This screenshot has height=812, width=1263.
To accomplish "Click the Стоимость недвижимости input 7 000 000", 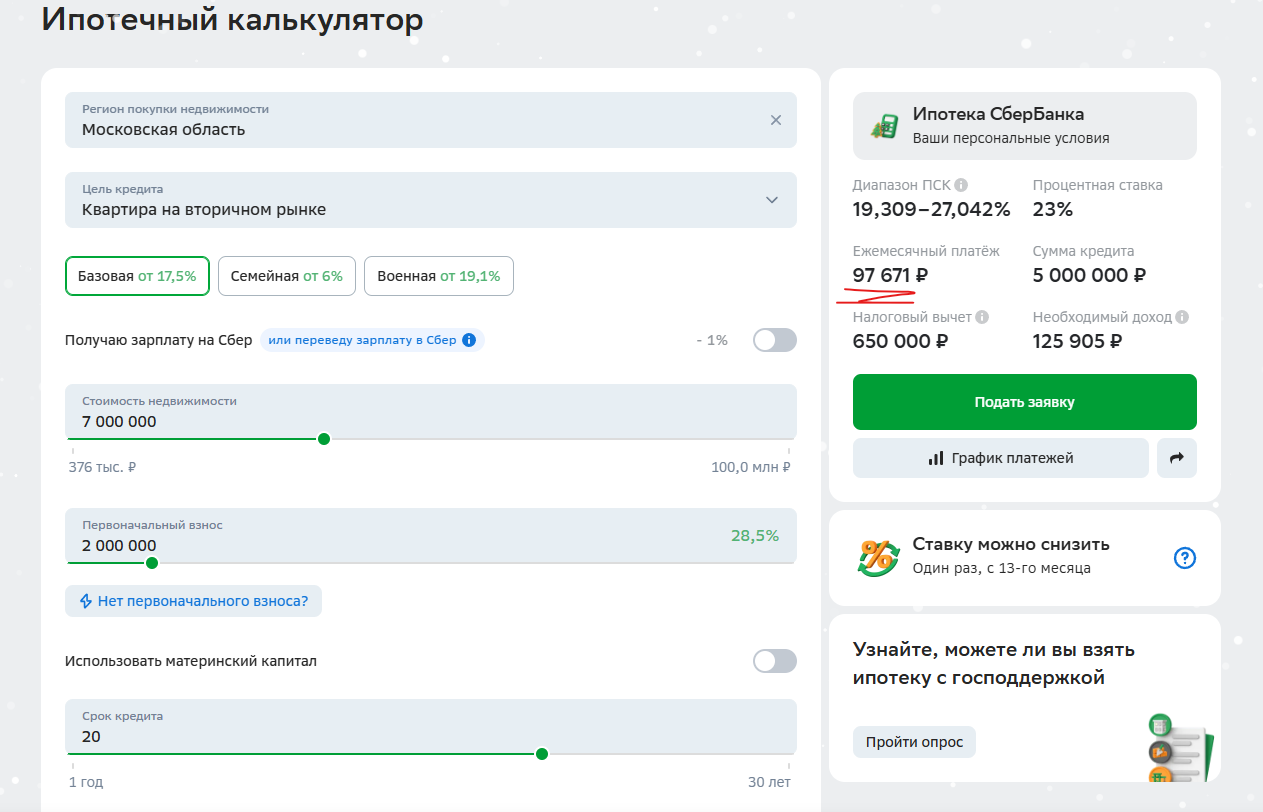I will [431, 412].
